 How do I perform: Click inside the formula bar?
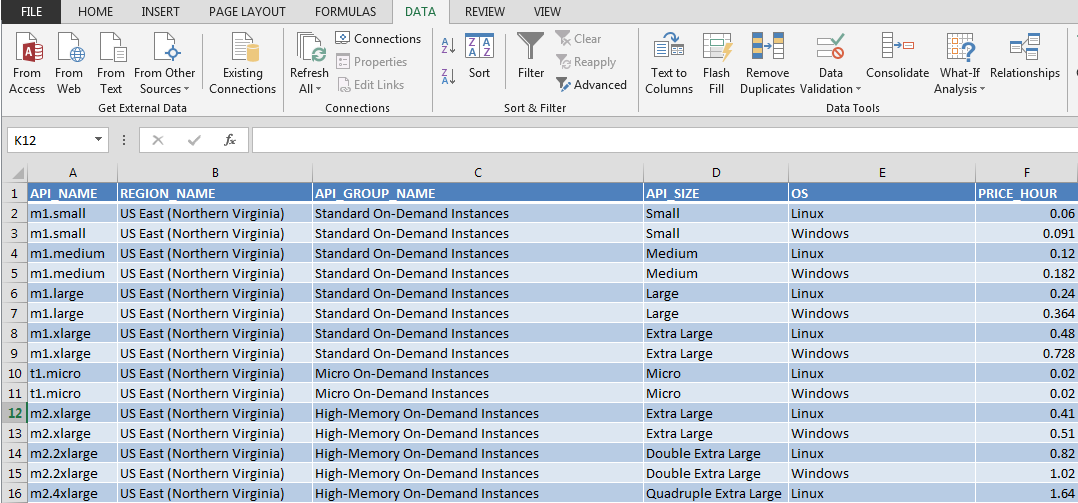(x=660, y=141)
